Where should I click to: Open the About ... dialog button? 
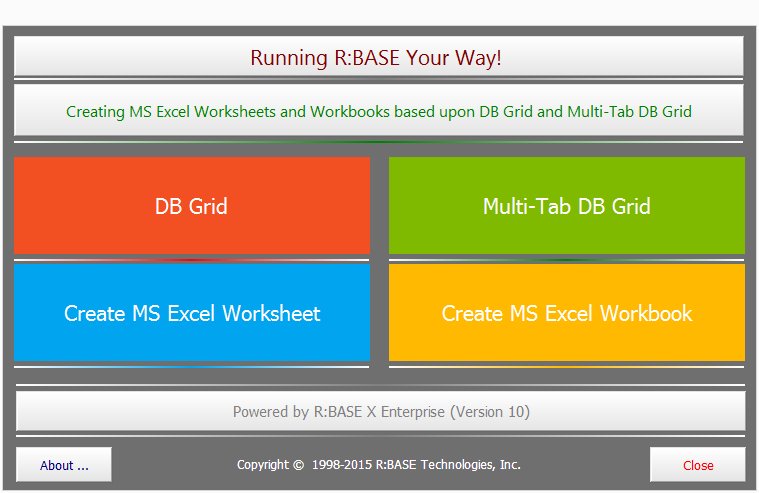[x=64, y=465]
